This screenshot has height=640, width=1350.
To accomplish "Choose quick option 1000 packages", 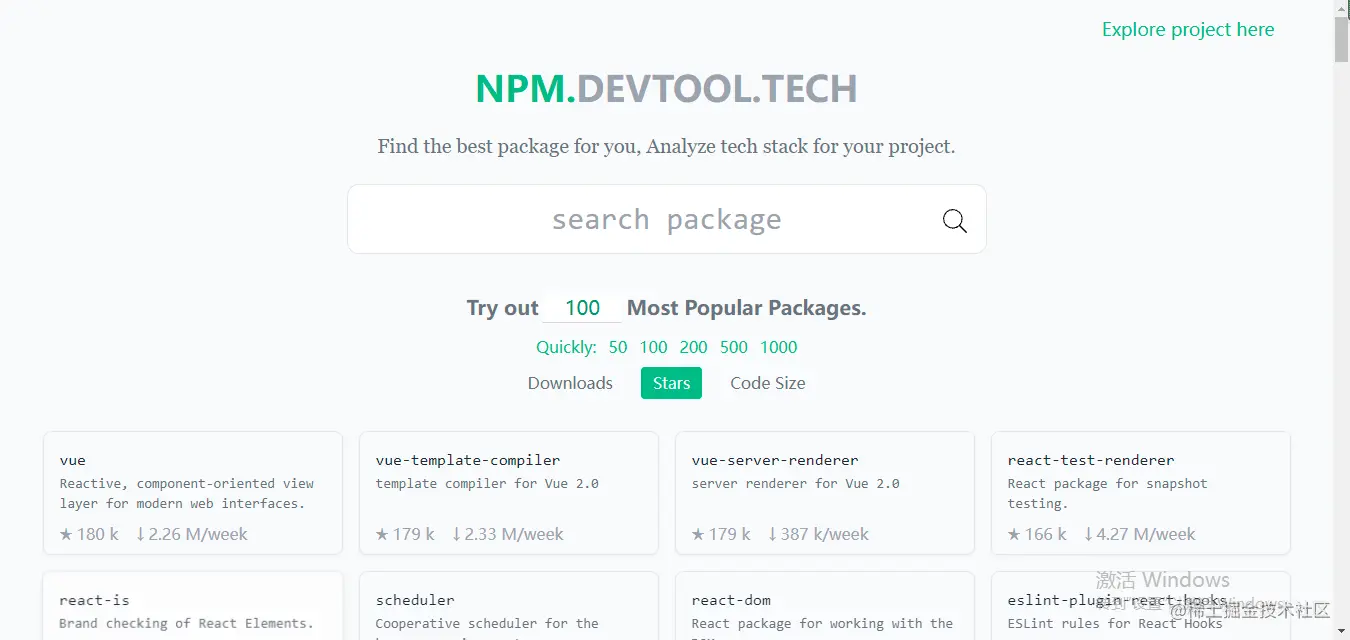I will point(778,348).
